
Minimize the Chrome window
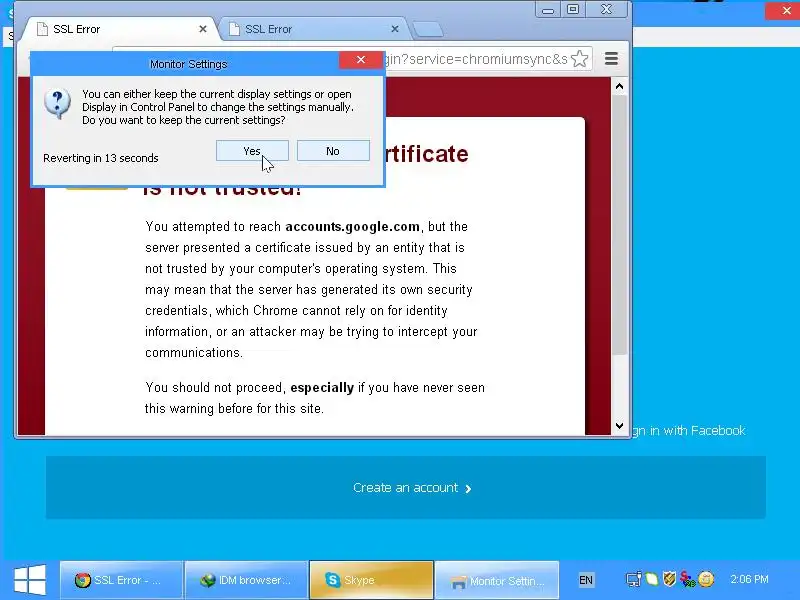tap(548, 10)
